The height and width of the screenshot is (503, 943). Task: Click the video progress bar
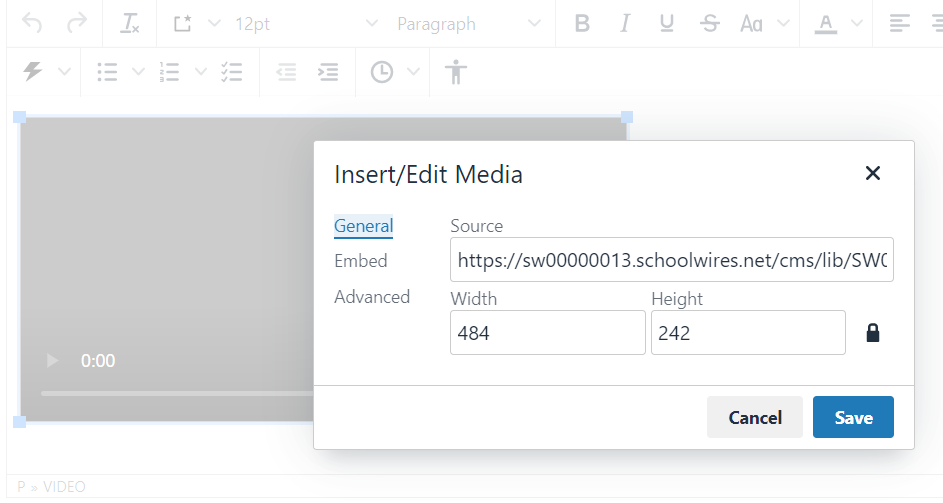tap(177, 393)
